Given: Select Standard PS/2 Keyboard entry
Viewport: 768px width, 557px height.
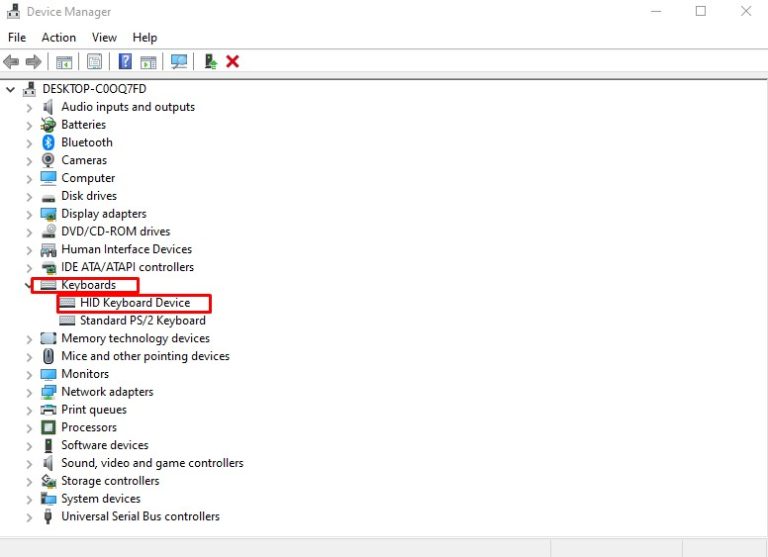Looking at the screenshot, I should 142,321.
